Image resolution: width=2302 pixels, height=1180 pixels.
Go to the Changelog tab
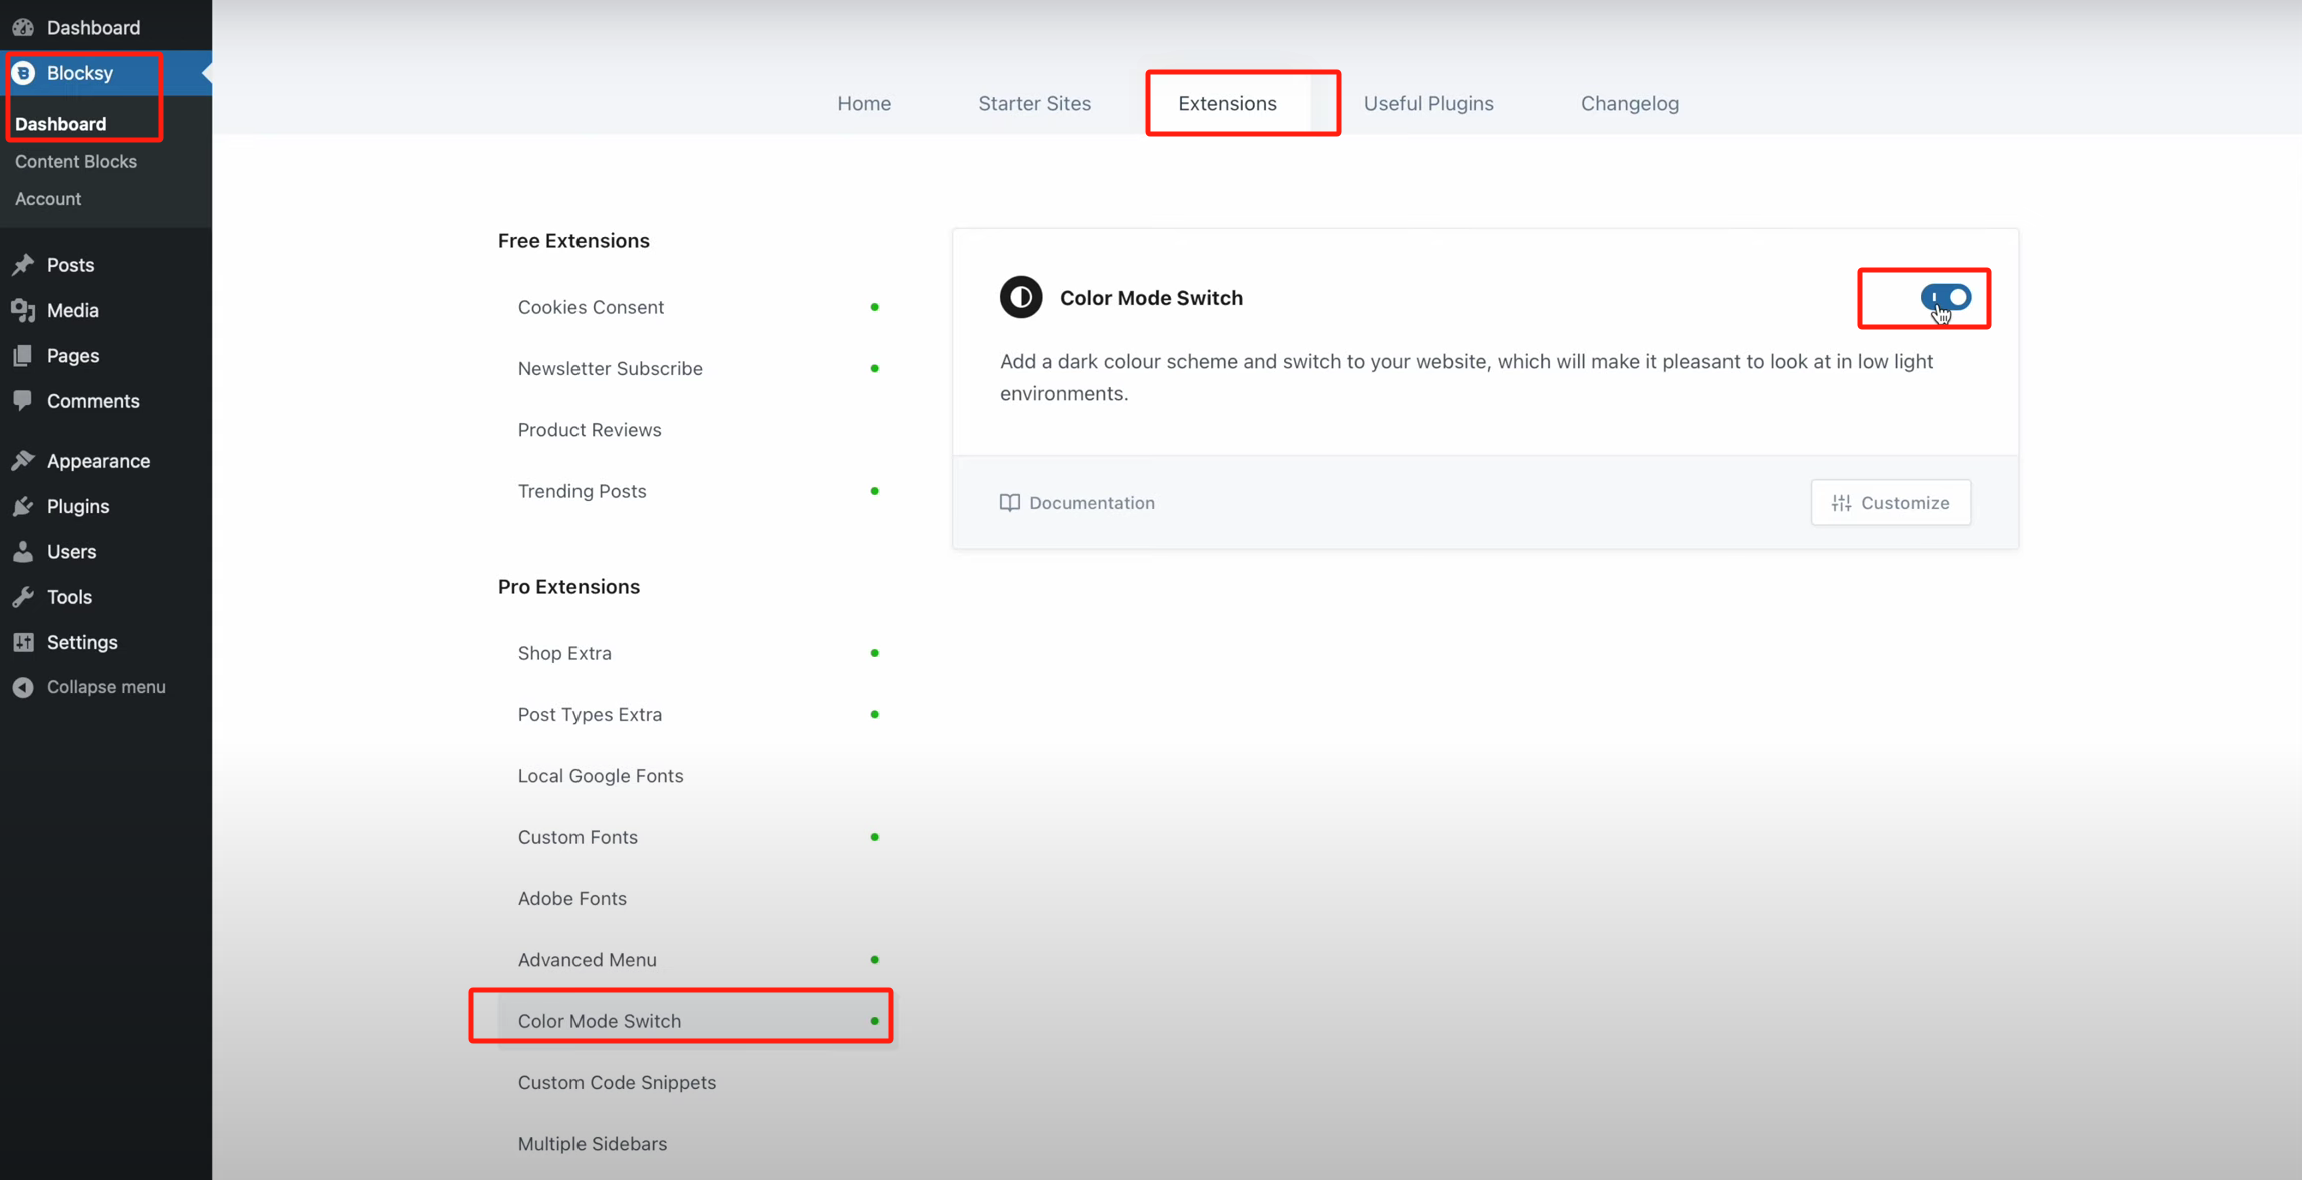[x=1629, y=103]
